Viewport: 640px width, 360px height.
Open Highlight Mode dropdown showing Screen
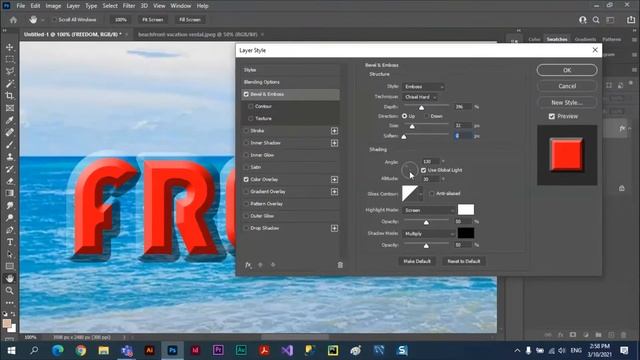[x=429, y=210]
